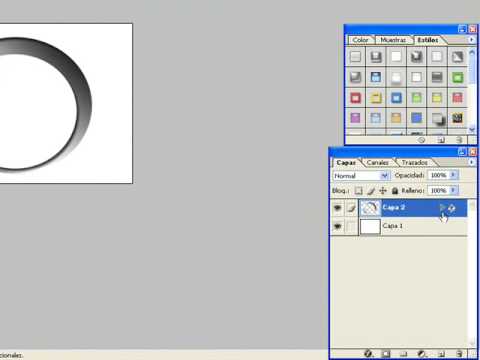Create a new layer set folder

tap(404, 354)
